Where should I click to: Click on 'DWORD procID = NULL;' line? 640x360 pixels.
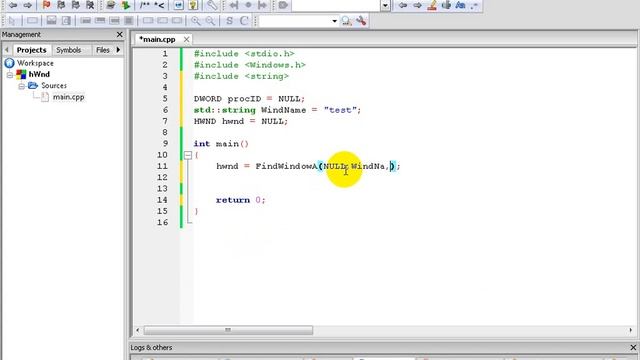click(249, 99)
